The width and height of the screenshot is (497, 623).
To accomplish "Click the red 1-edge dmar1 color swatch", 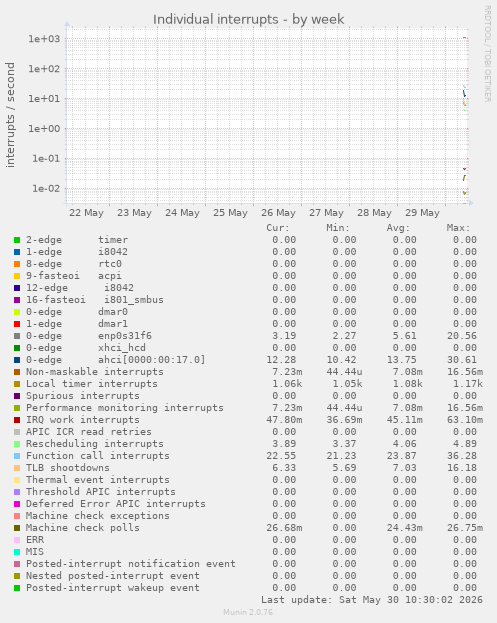I will click(x=17, y=324).
